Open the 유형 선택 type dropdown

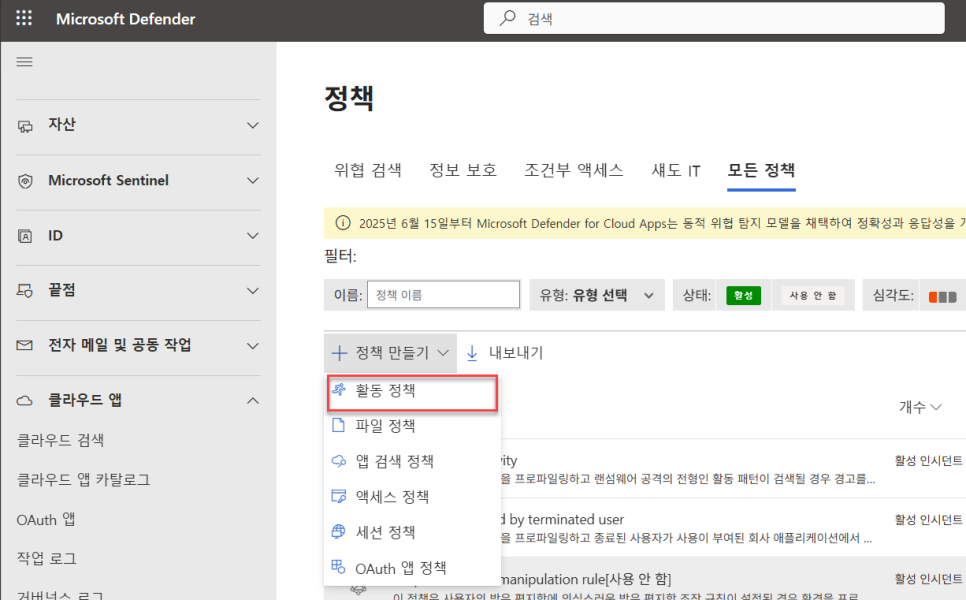pyautogui.click(x=597, y=295)
